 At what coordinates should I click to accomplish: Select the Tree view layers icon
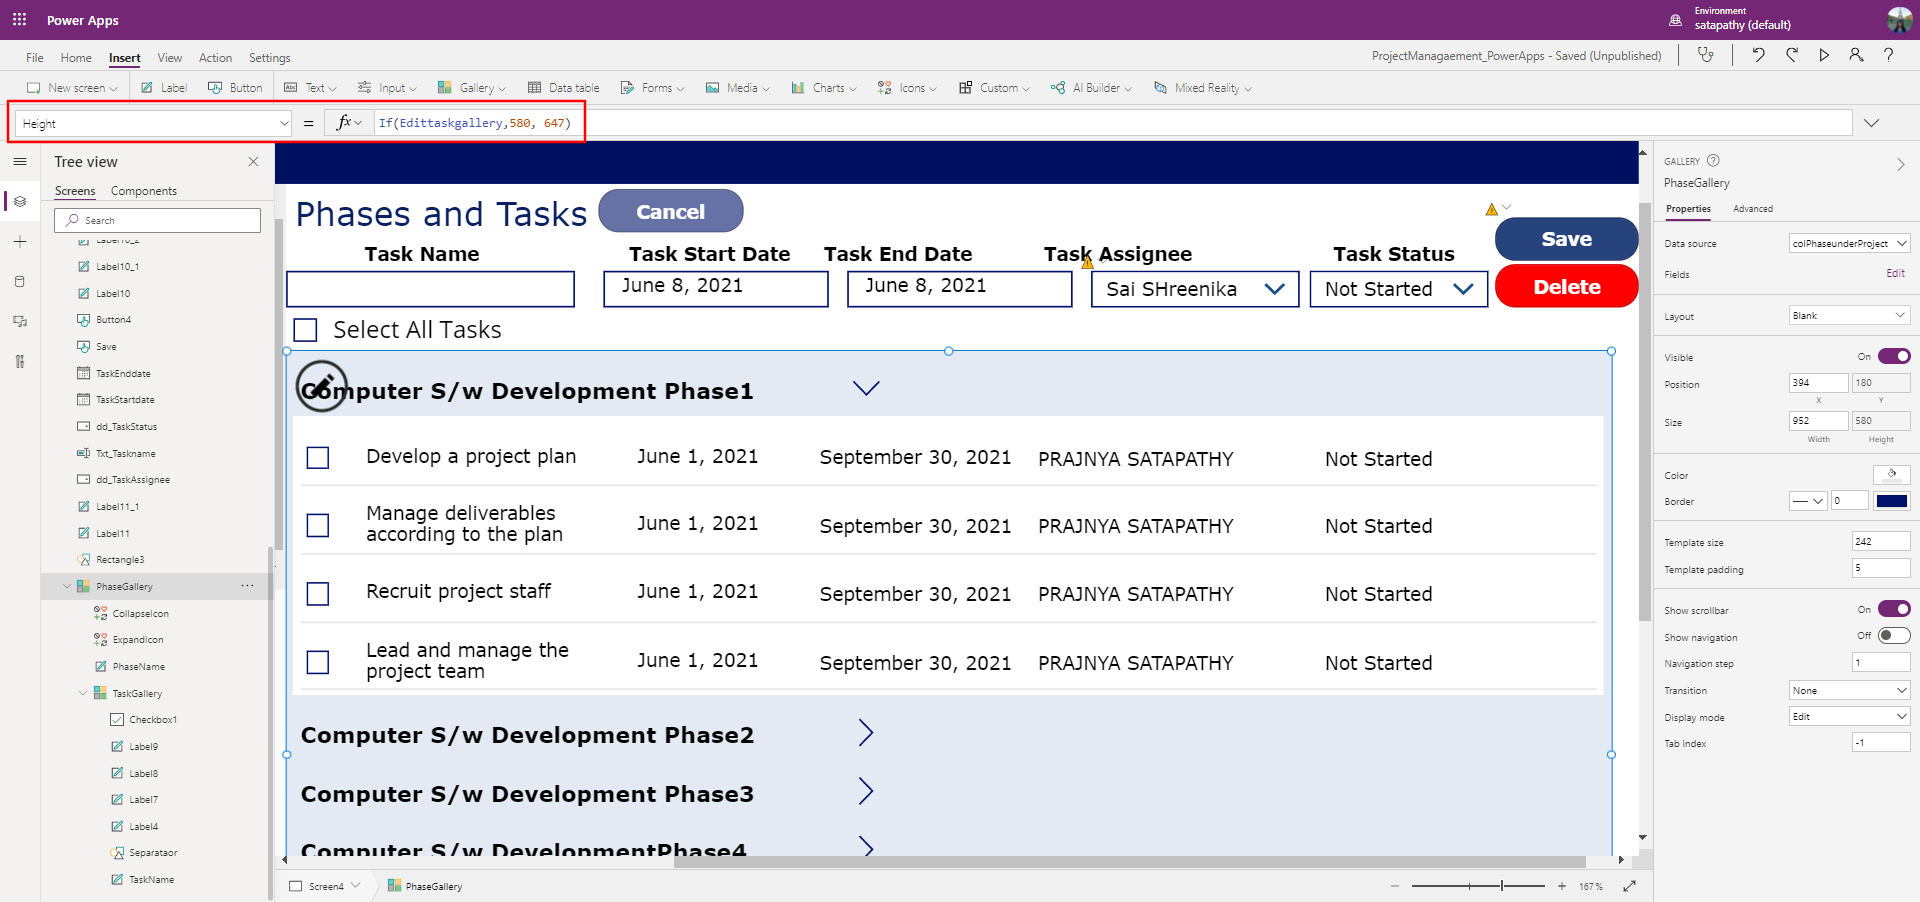click(19, 201)
